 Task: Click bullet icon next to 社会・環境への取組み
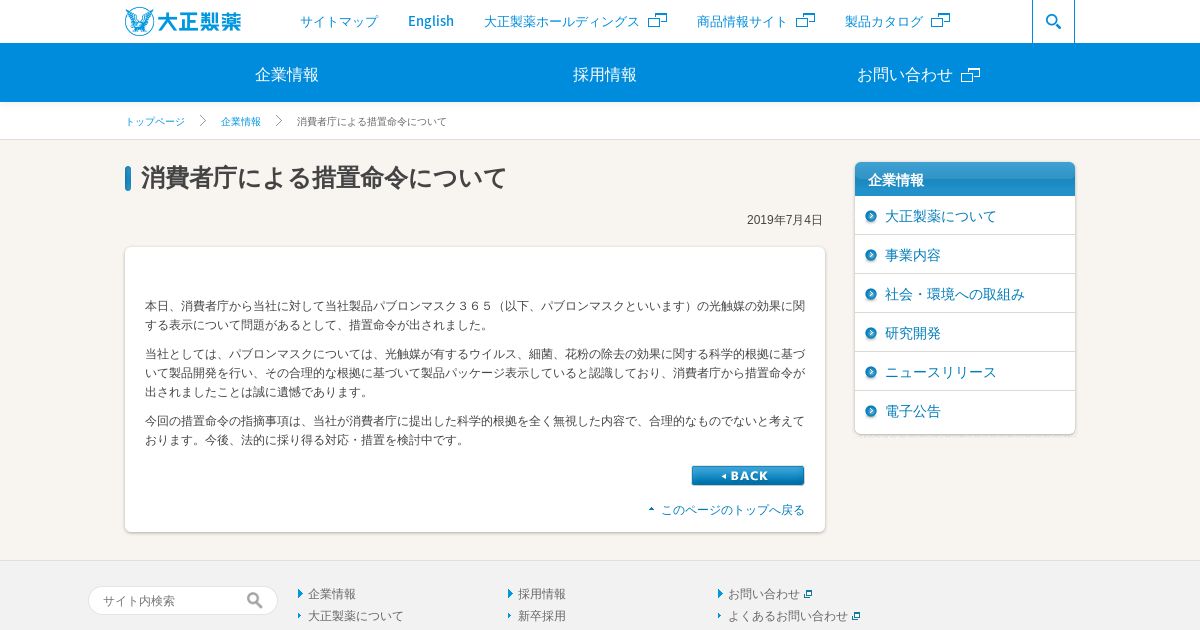pos(871,294)
